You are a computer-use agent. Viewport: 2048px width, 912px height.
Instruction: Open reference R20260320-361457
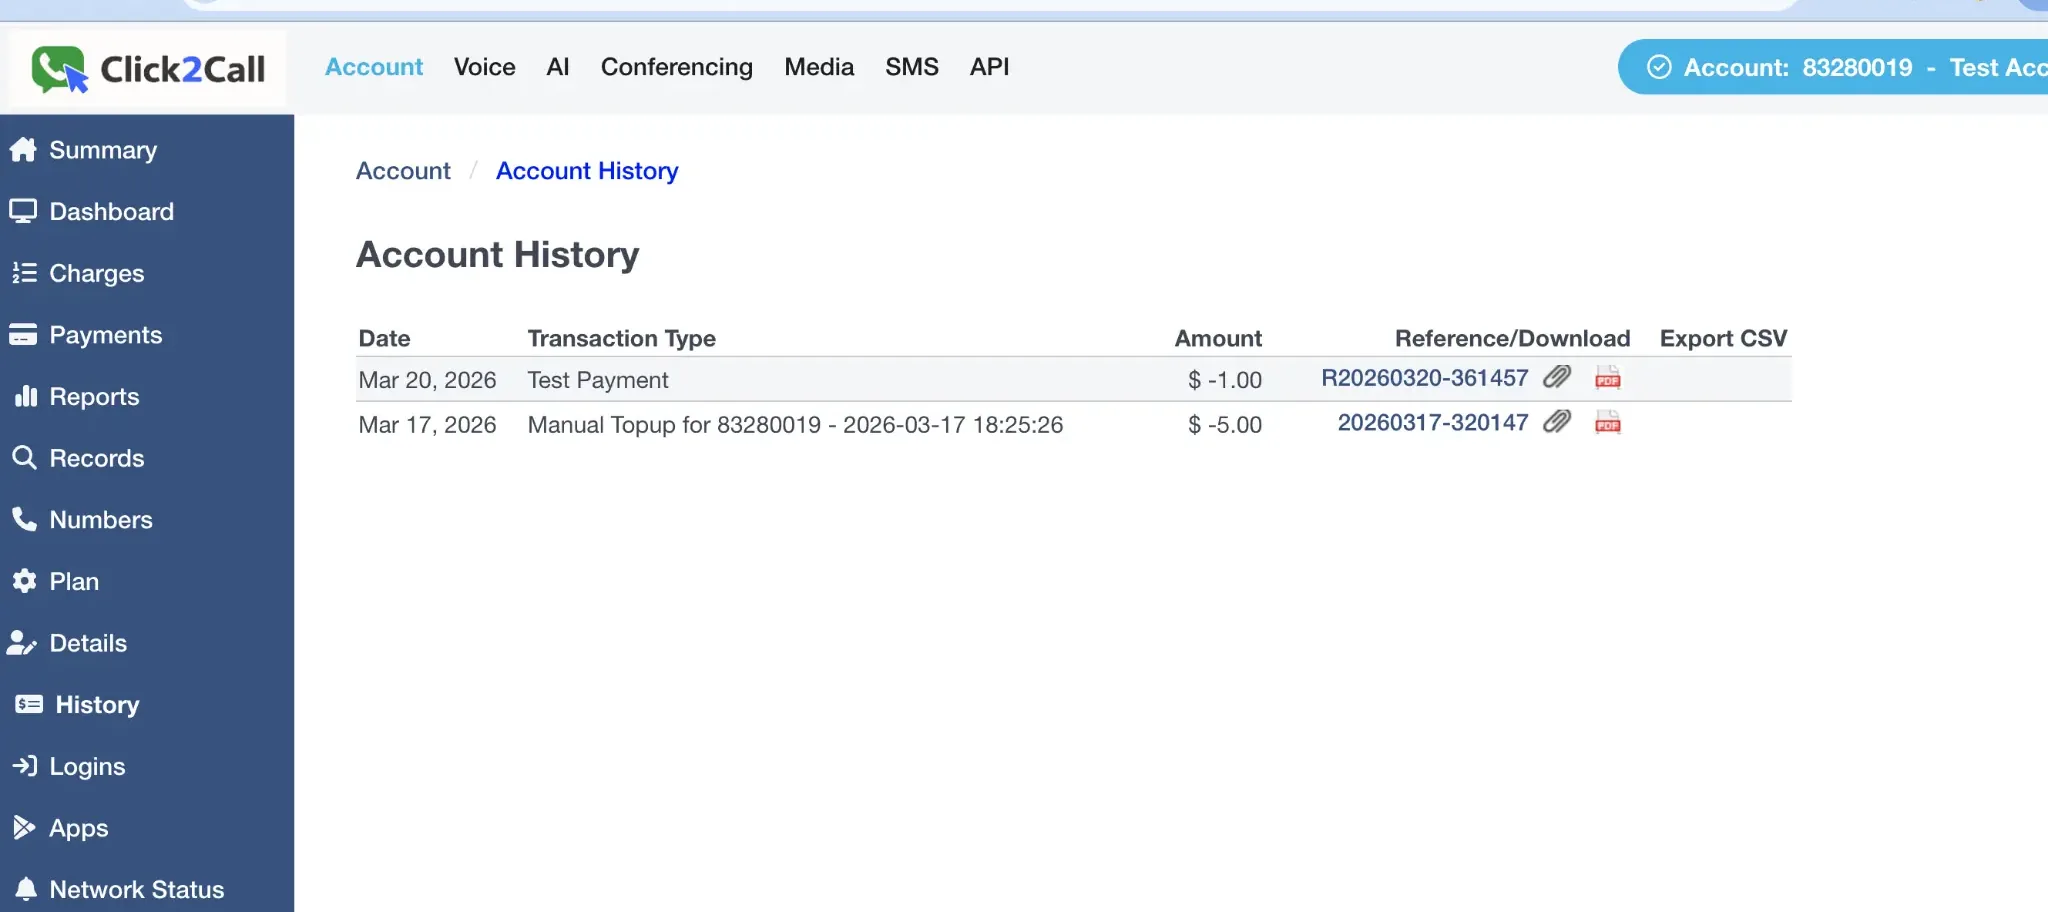click(1424, 378)
